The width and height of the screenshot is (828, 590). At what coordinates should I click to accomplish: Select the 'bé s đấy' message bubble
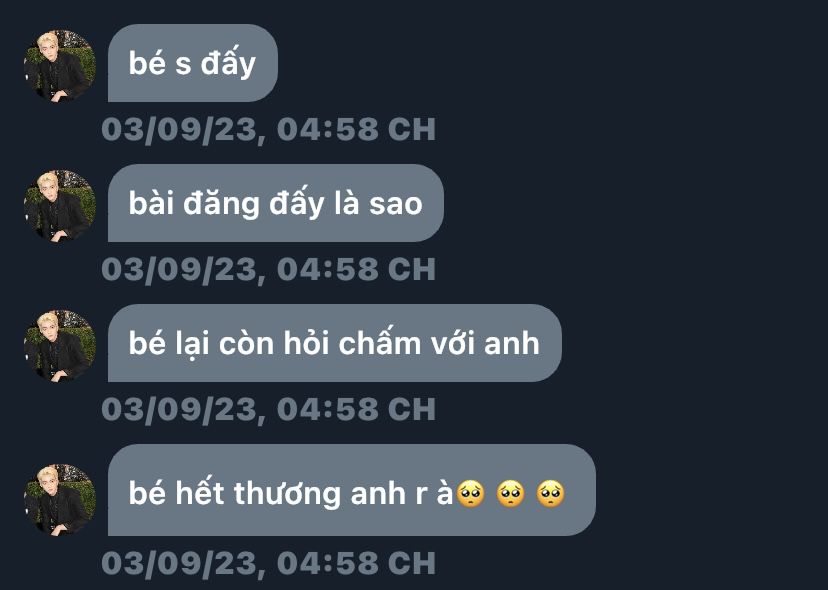pos(193,63)
